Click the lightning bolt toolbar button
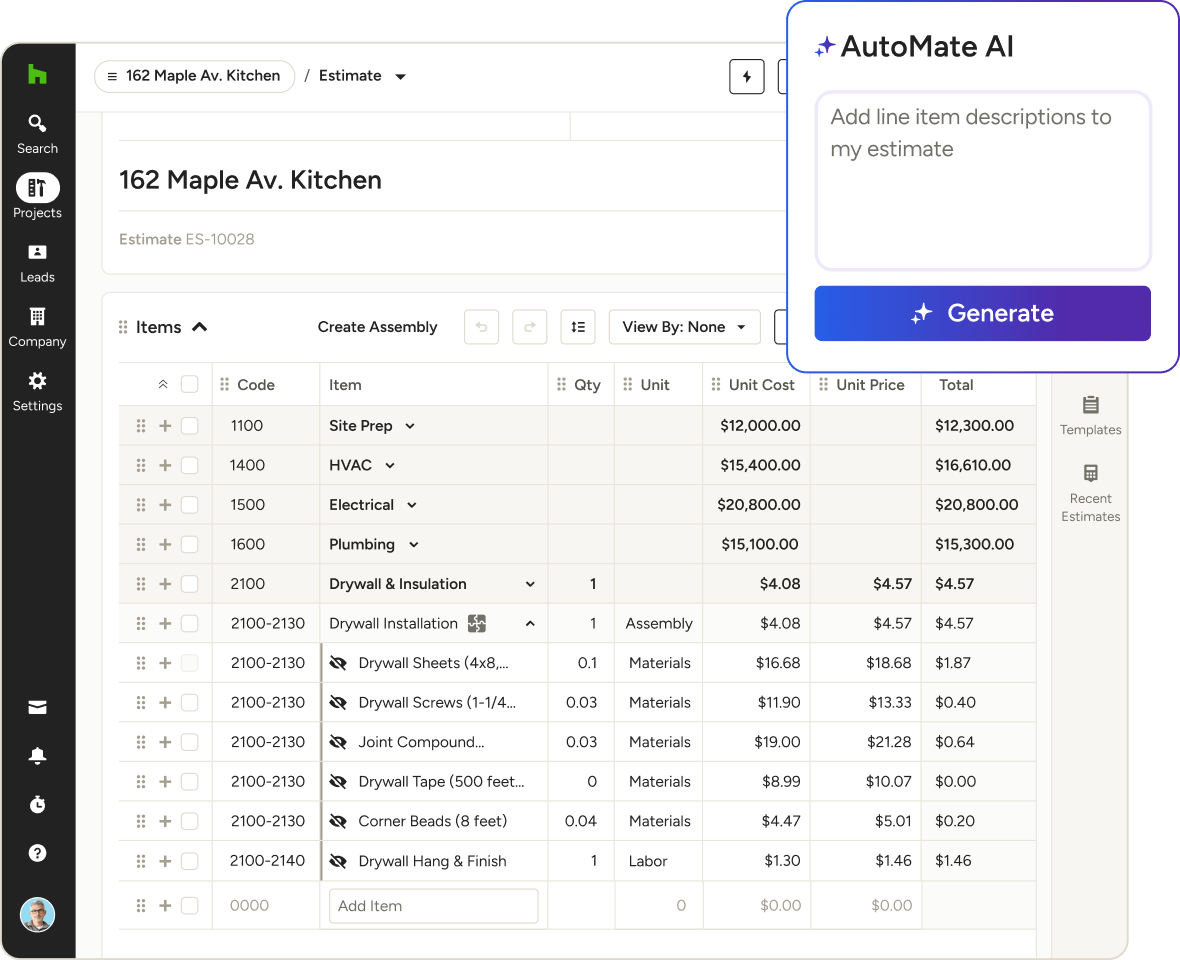This screenshot has width=1180, height=960. point(746,76)
